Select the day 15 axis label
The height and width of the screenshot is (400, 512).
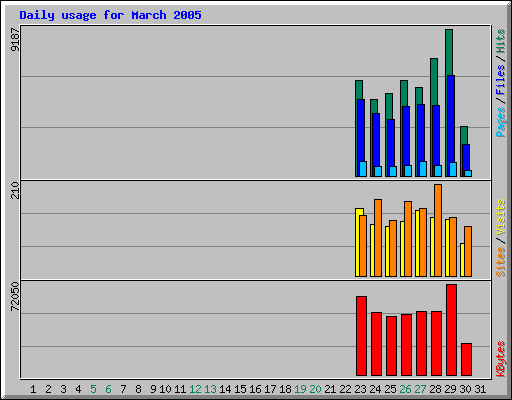point(240,389)
